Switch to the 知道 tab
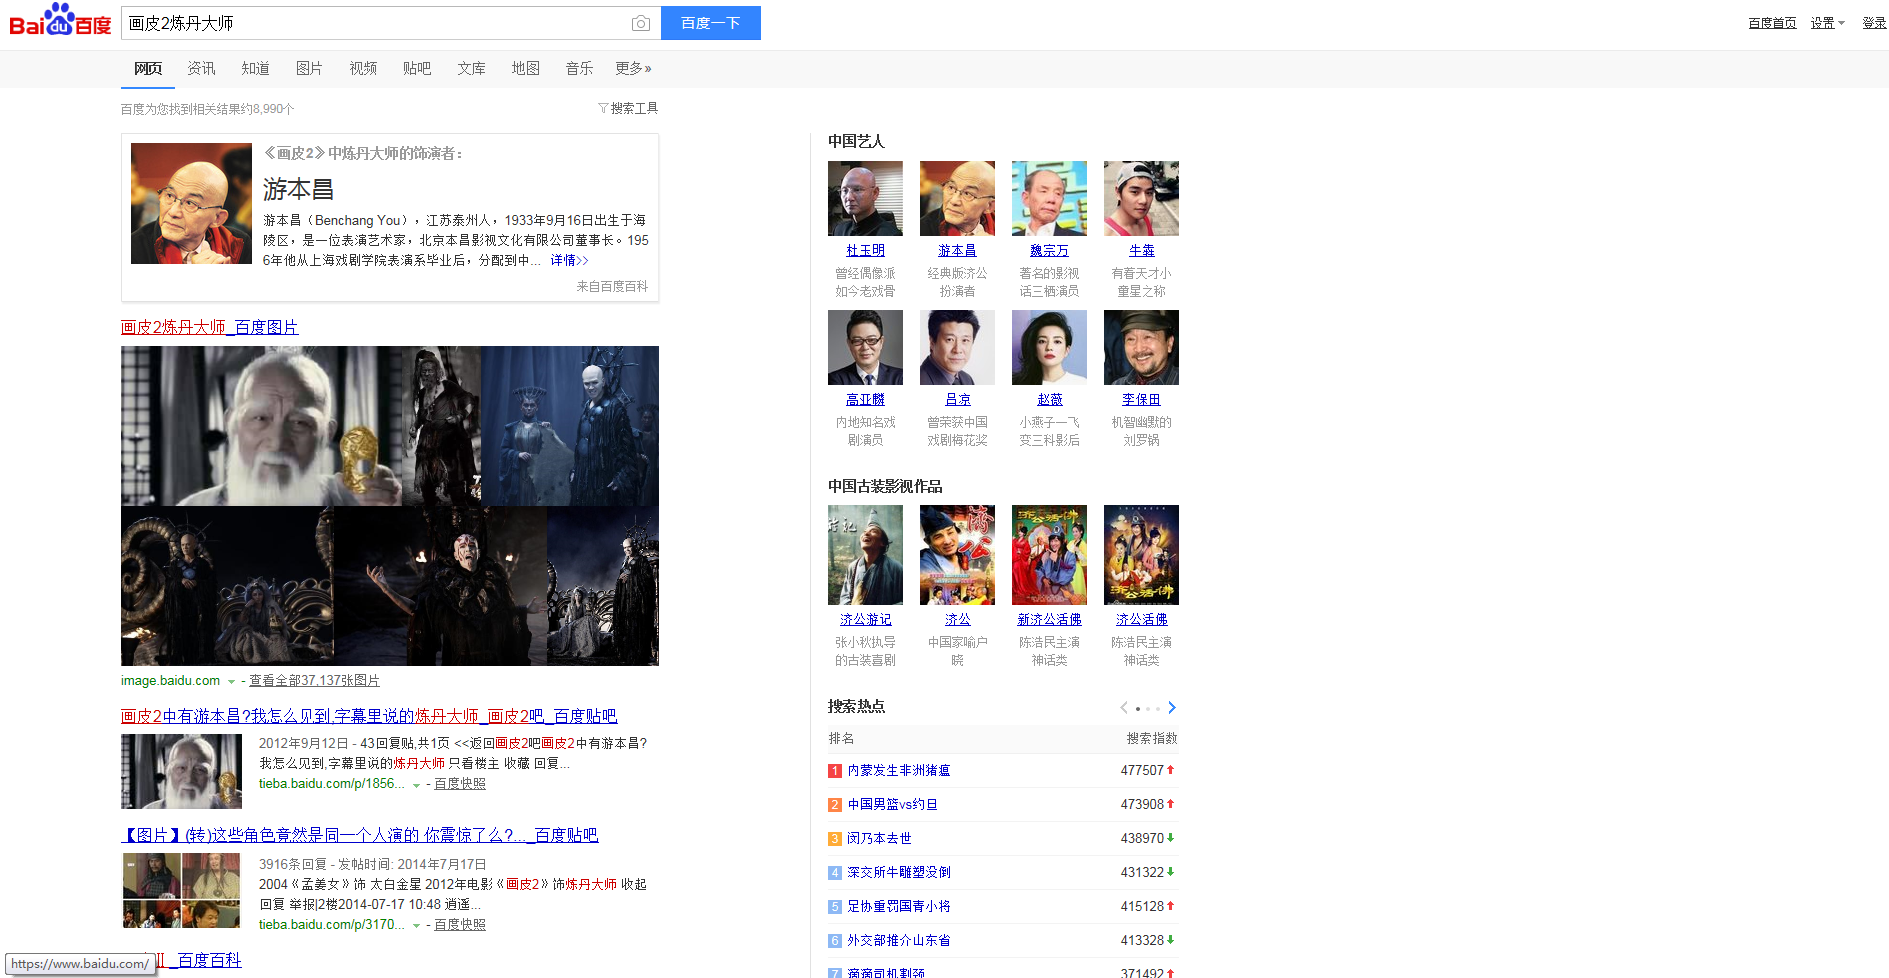 click(x=255, y=68)
